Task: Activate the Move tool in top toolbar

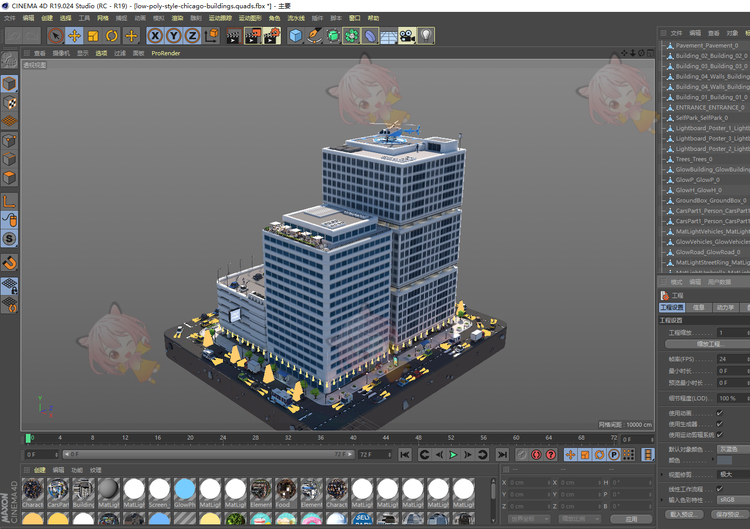Action: pos(74,36)
